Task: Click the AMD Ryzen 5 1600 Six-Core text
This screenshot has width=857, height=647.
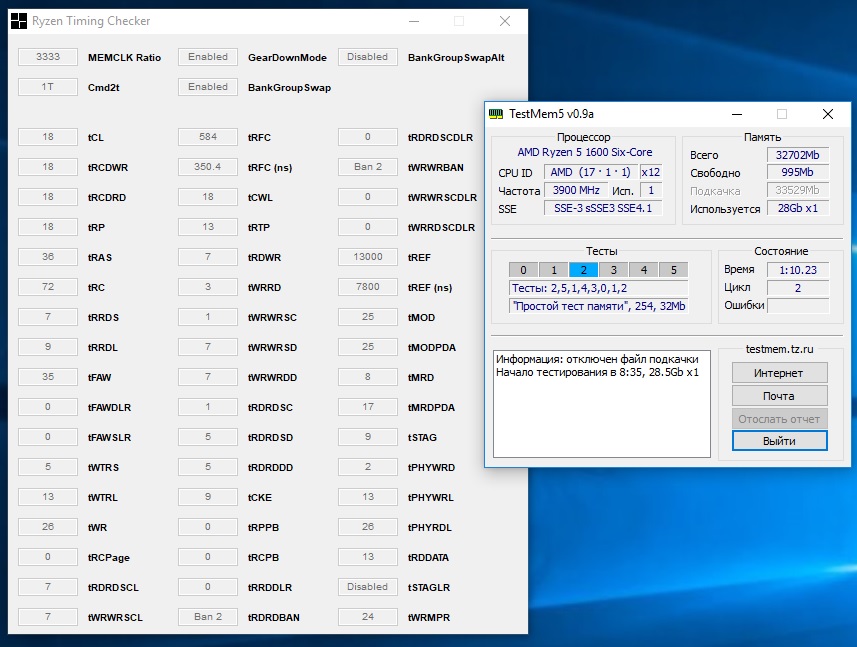Action: tap(584, 152)
